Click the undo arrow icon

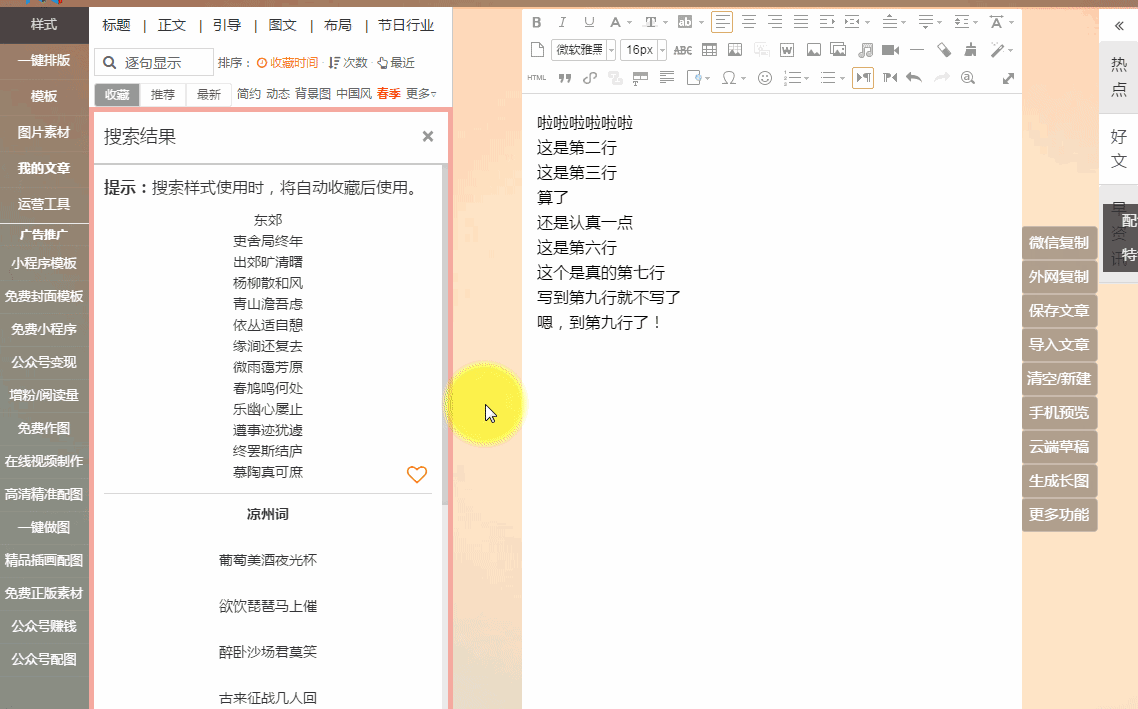(x=913, y=78)
